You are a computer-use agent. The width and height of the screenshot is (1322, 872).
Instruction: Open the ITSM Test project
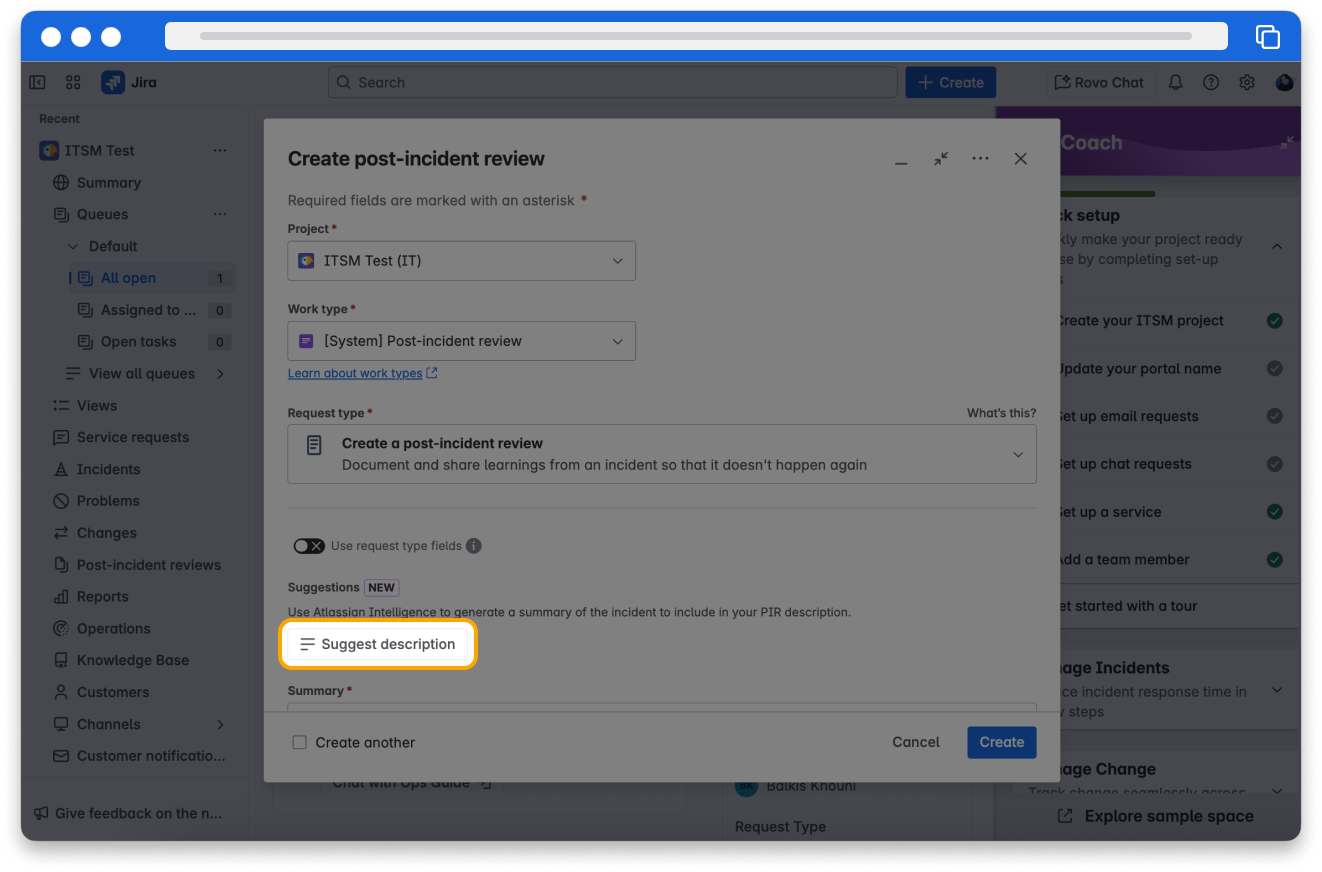click(100, 151)
